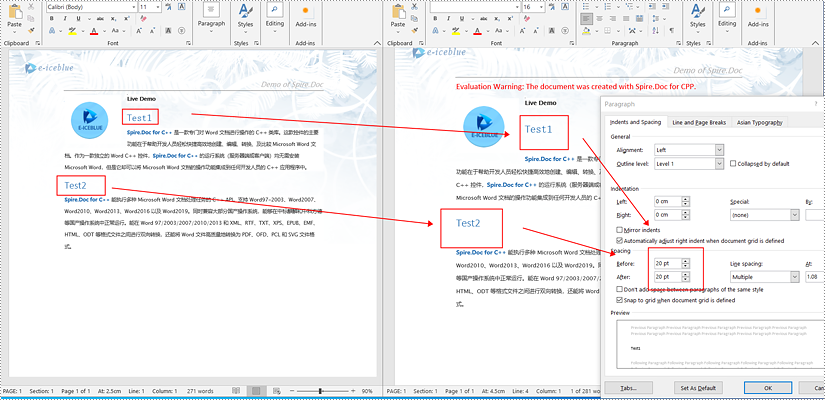Open Styles gallery in the left window
The image size is (825, 400).
coord(245,17)
